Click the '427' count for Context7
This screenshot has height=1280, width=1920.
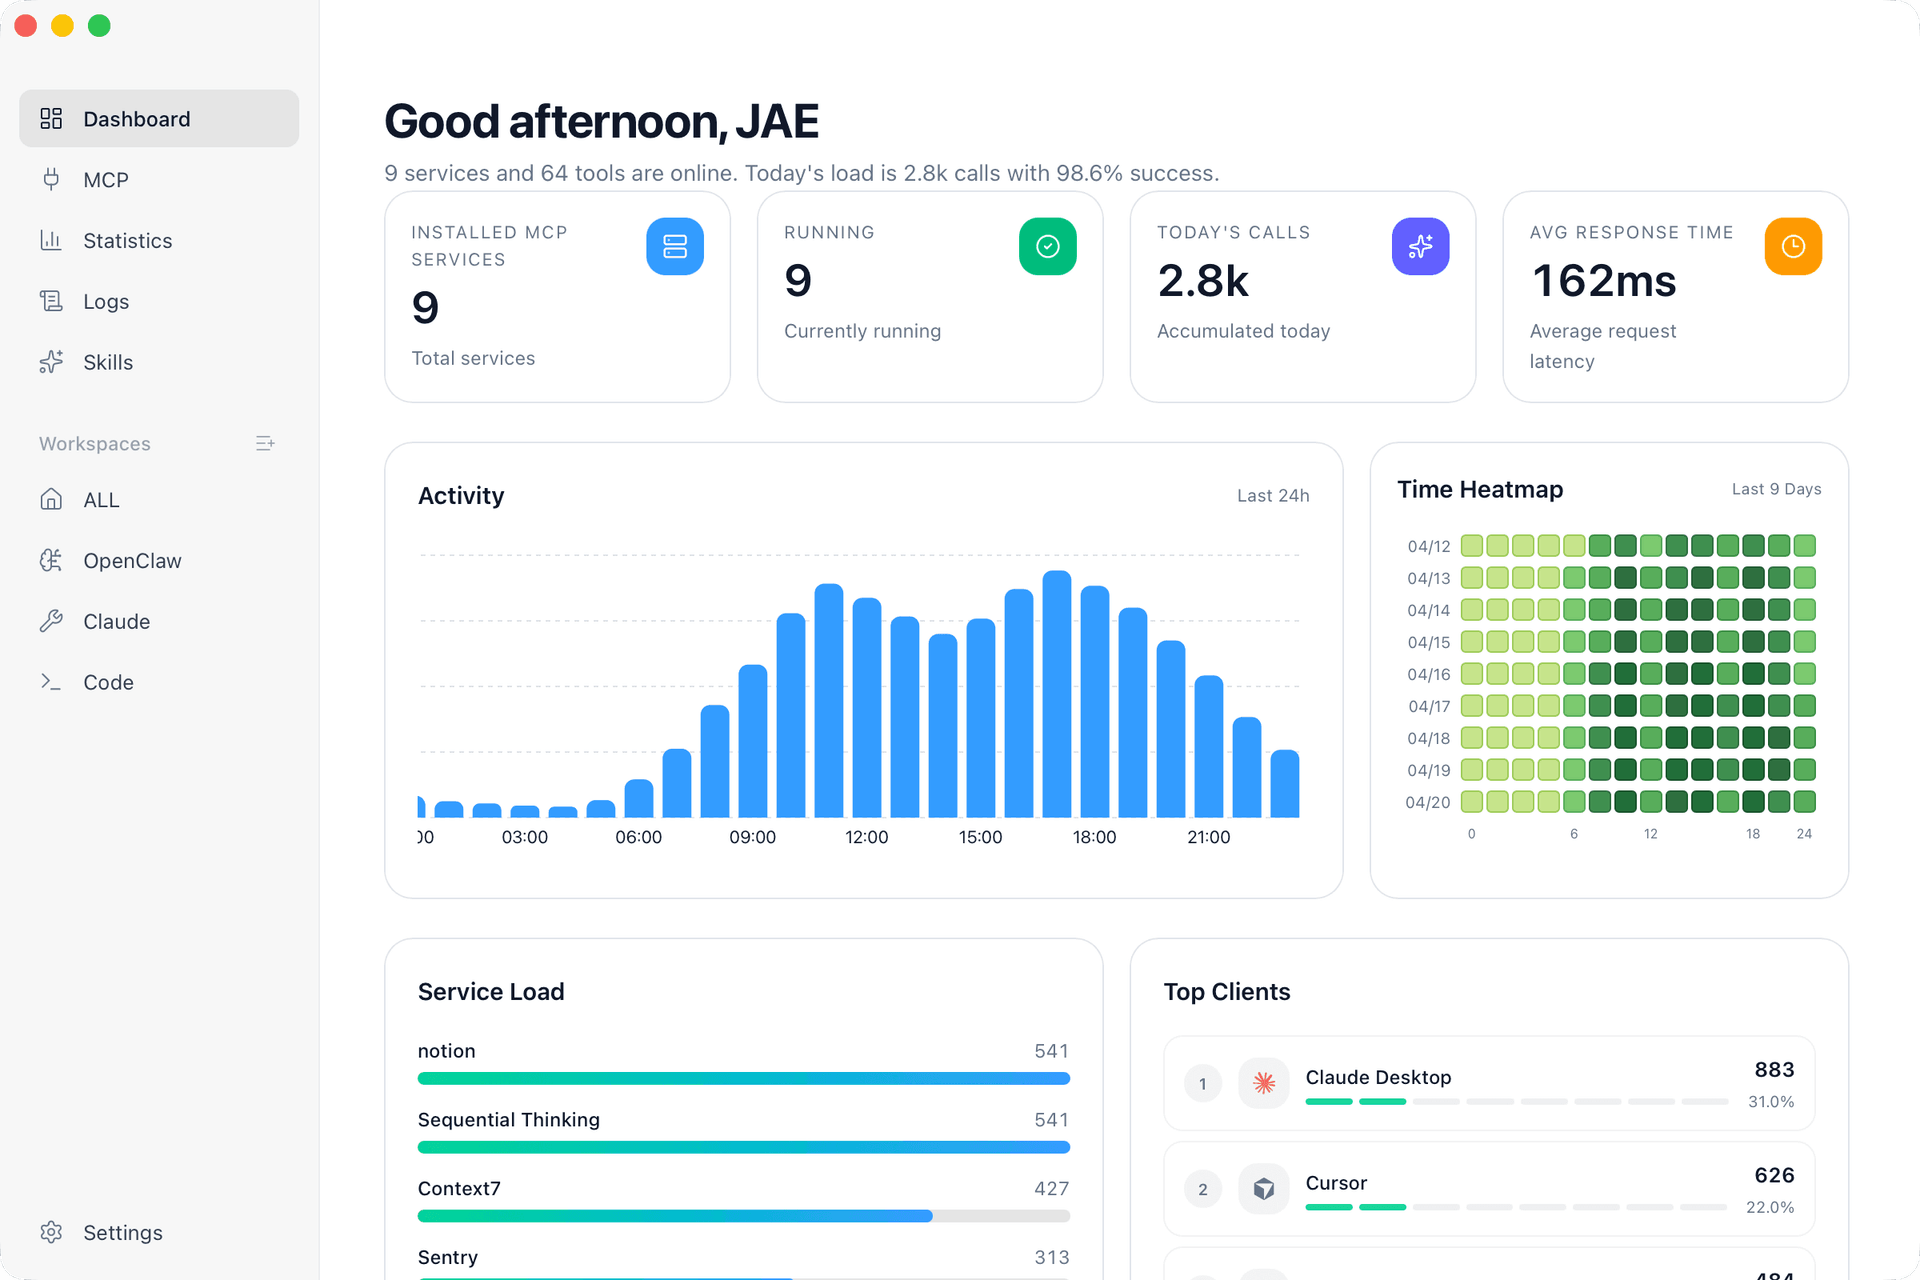click(x=1052, y=1189)
